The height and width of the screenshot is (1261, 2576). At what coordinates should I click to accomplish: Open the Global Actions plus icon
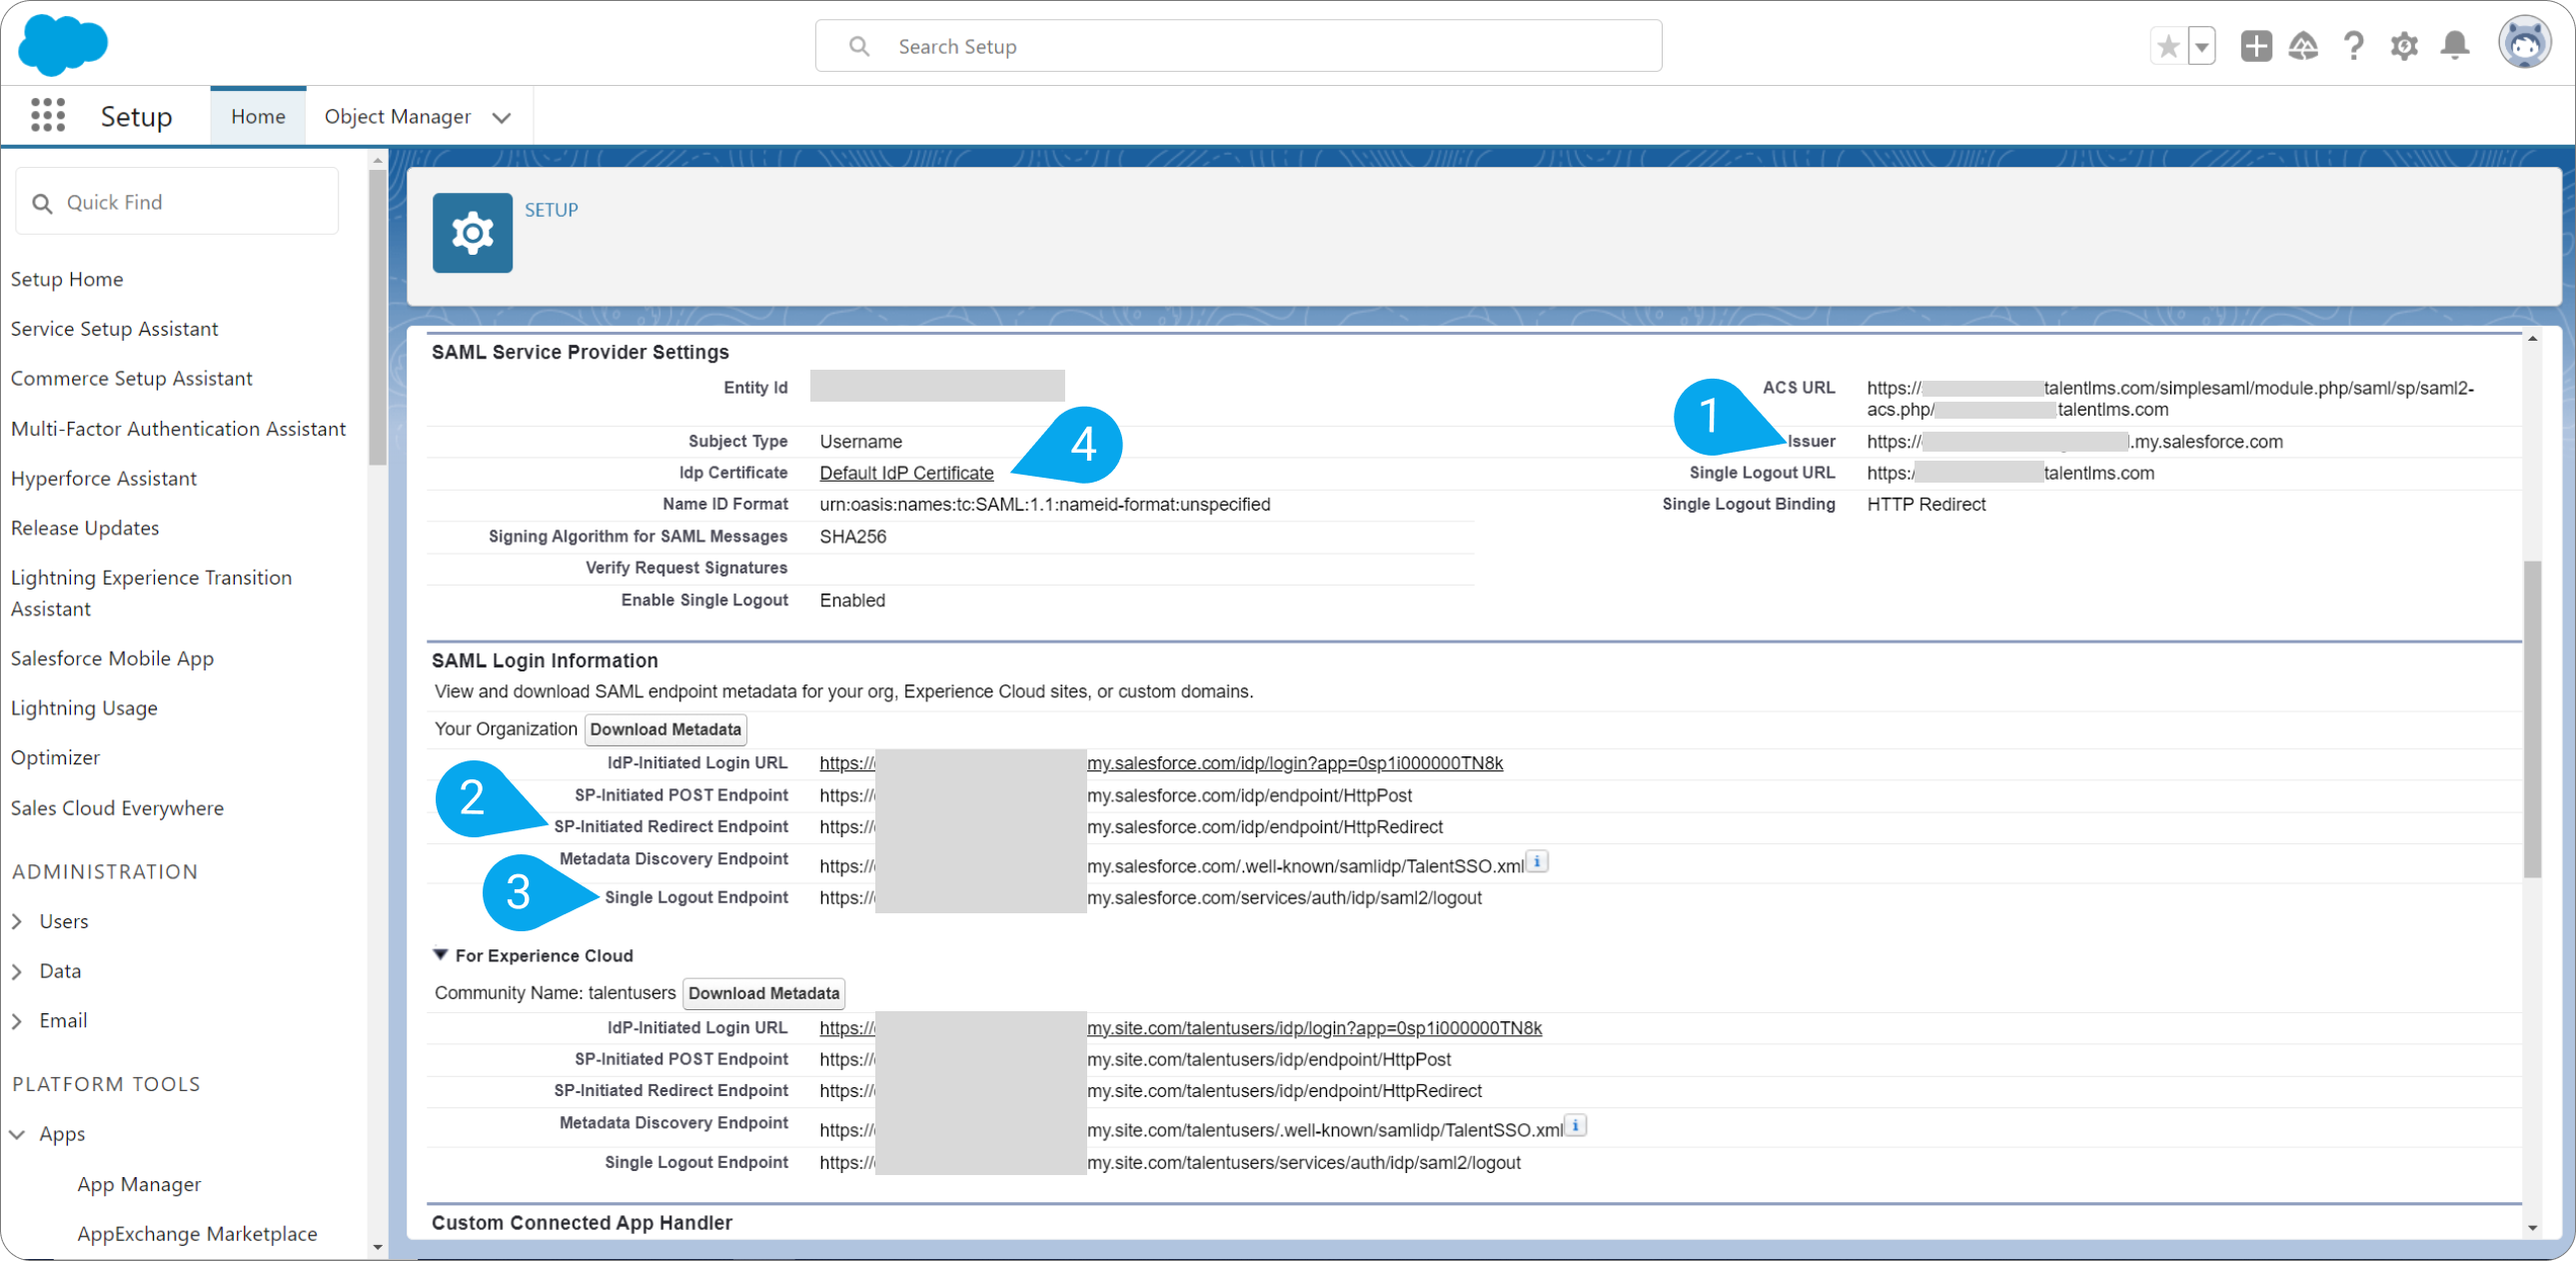pos(2256,46)
